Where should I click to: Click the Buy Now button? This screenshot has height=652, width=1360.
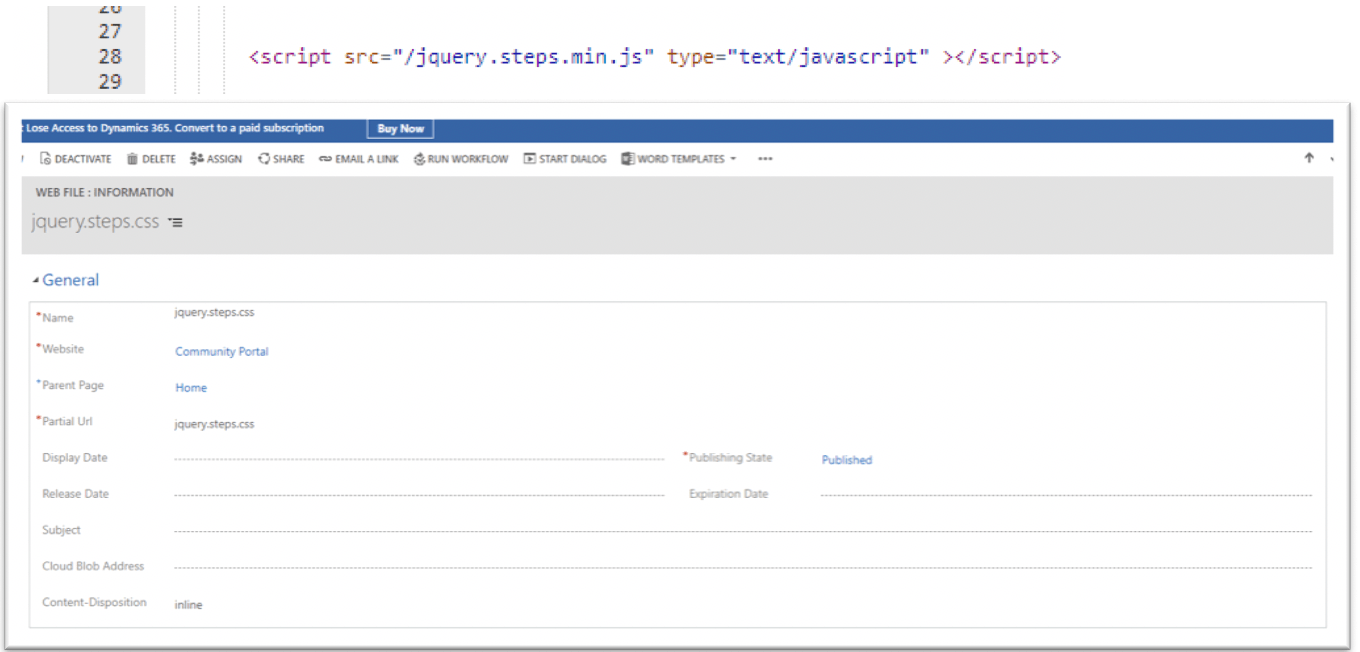(x=400, y=129)
